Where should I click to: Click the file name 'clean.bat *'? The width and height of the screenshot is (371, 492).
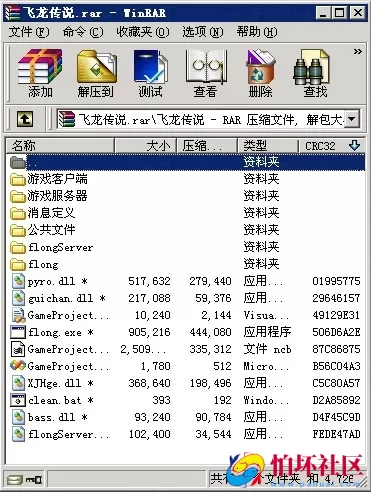coord(61,400)
